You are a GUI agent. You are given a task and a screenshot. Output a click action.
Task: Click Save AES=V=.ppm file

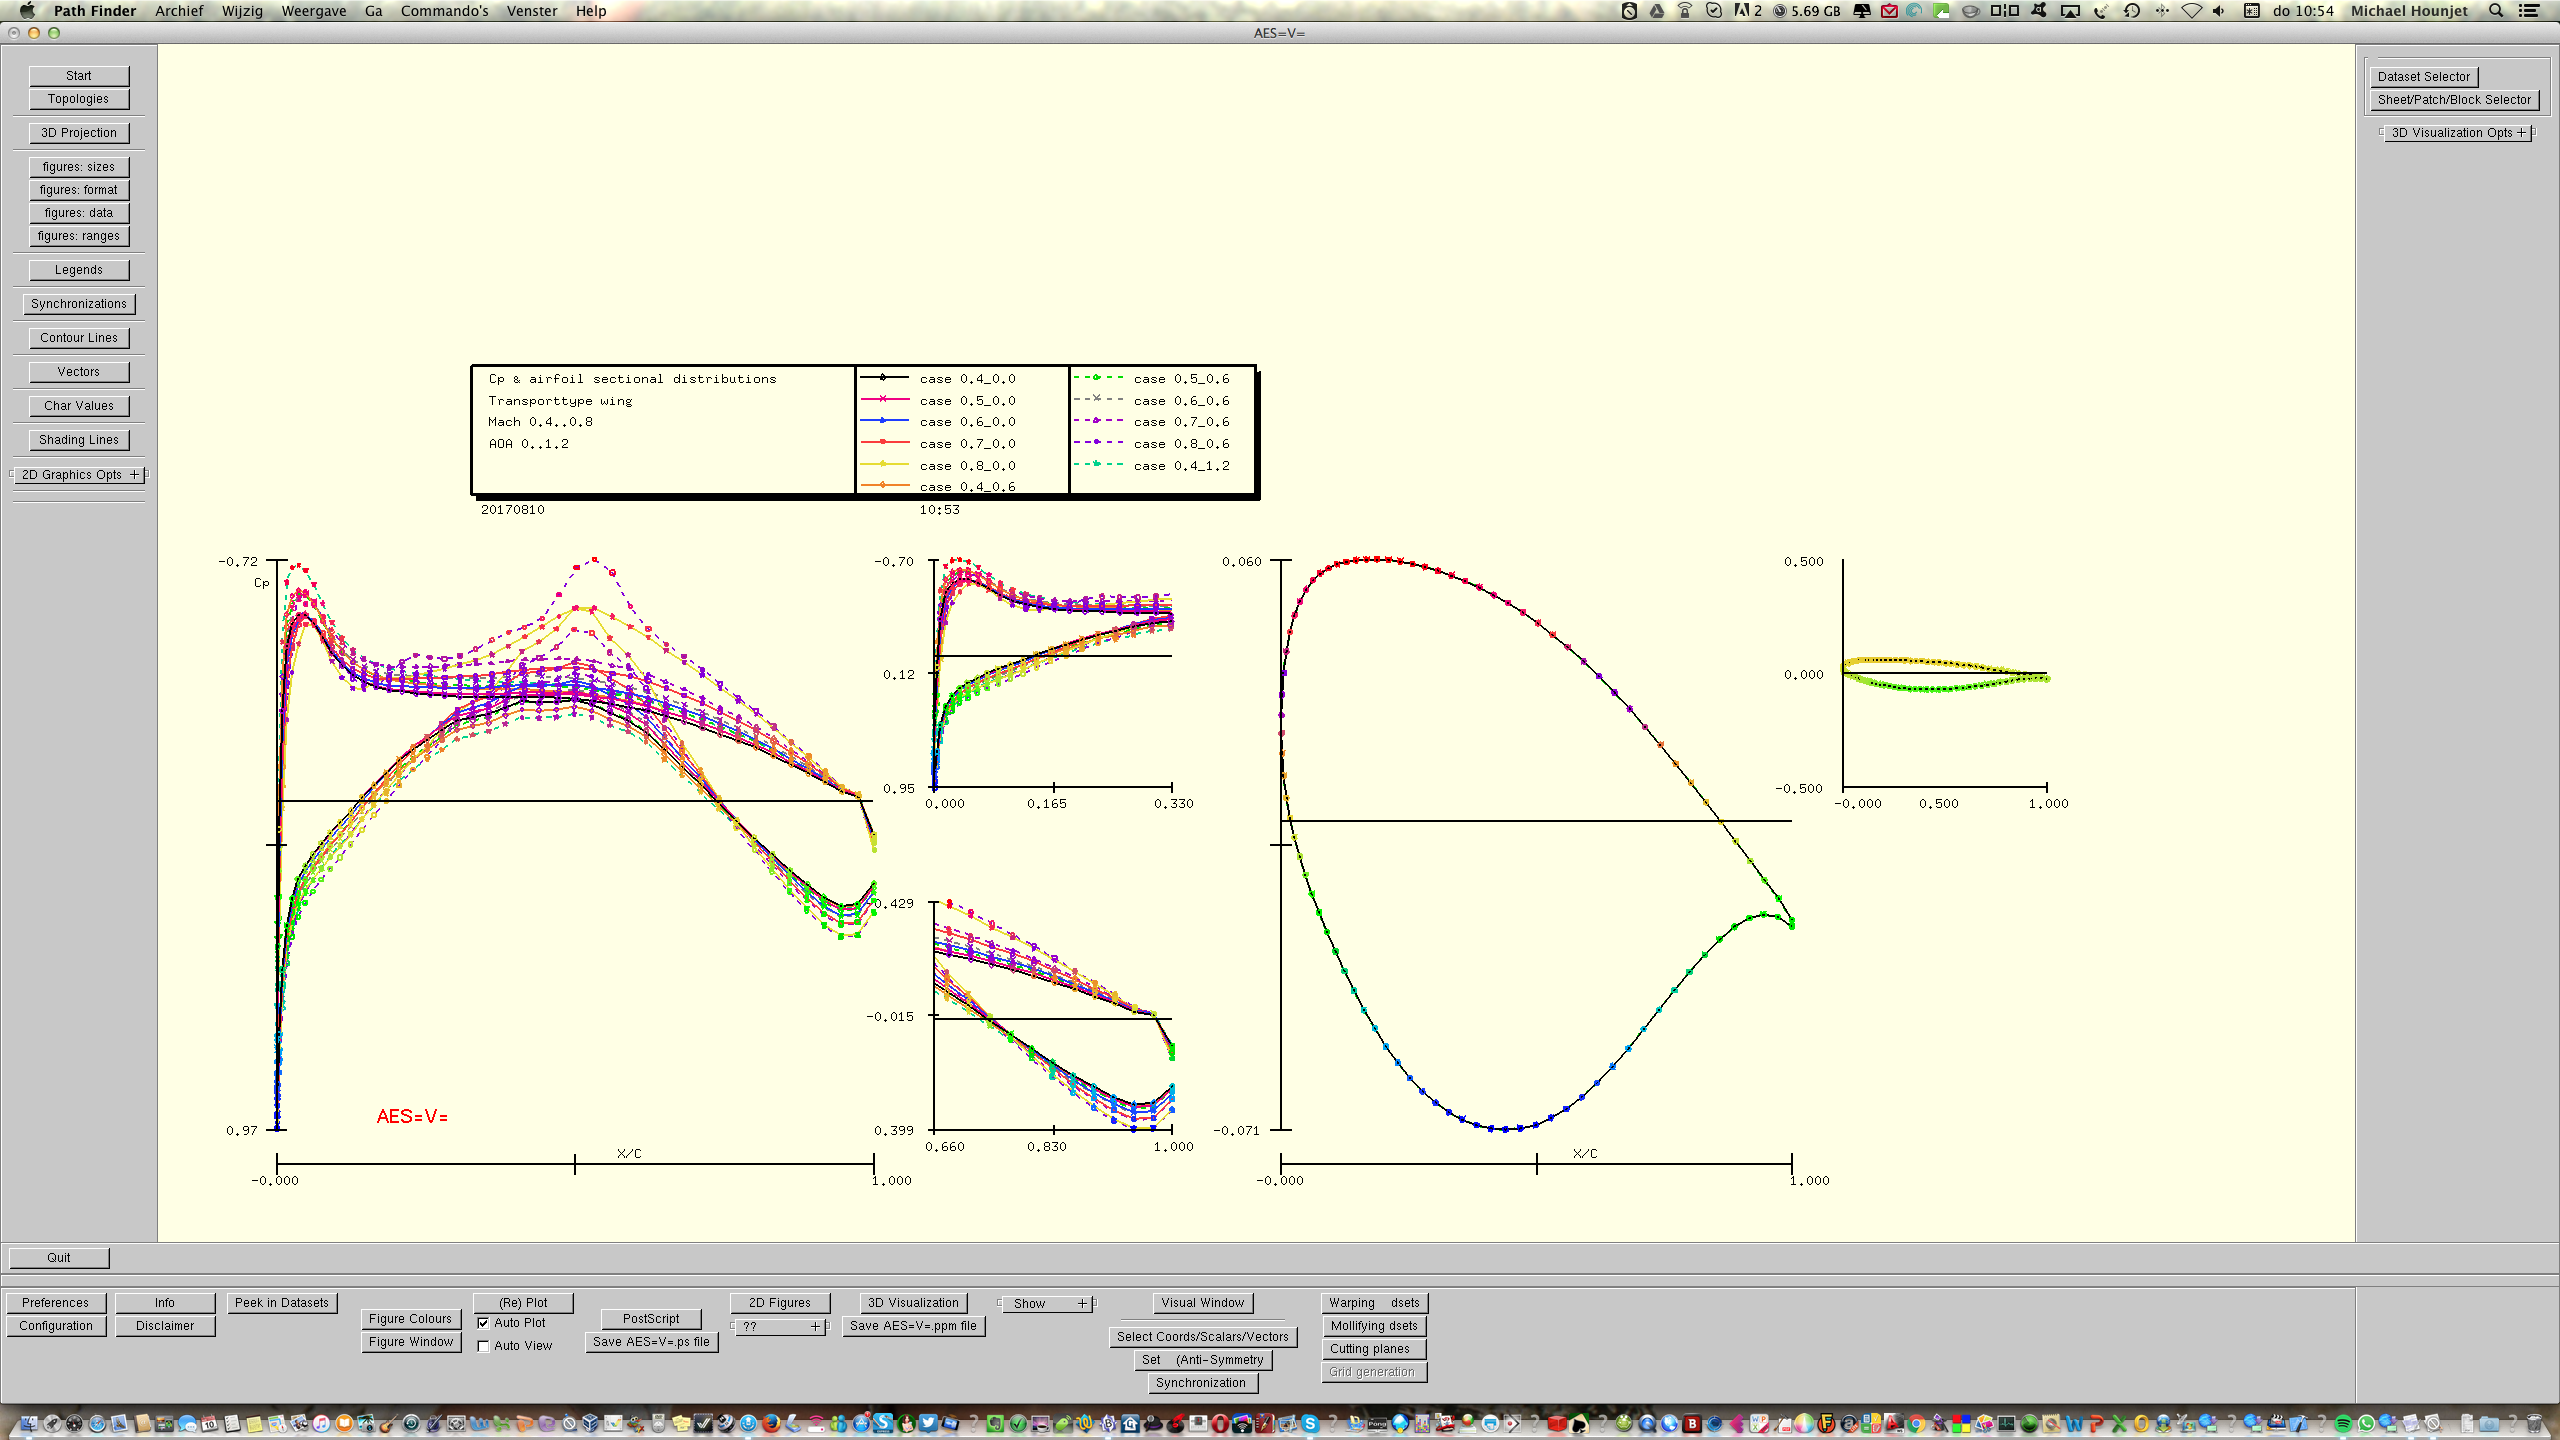tap(913, 1326)
